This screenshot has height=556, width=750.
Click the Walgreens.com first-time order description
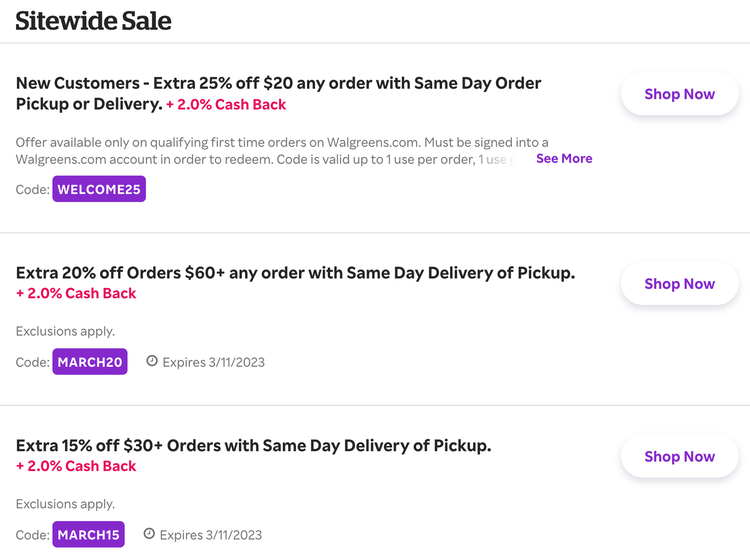pyautogui.click(x=270, y=150)
